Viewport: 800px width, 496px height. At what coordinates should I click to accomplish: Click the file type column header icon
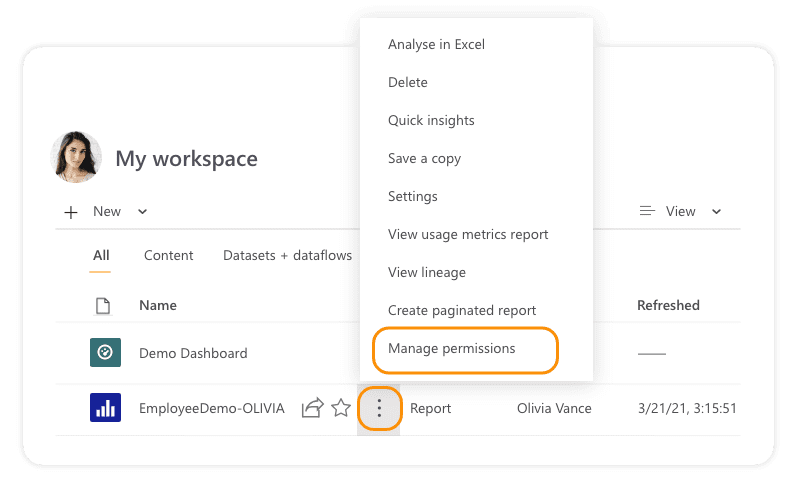point(103,306)
